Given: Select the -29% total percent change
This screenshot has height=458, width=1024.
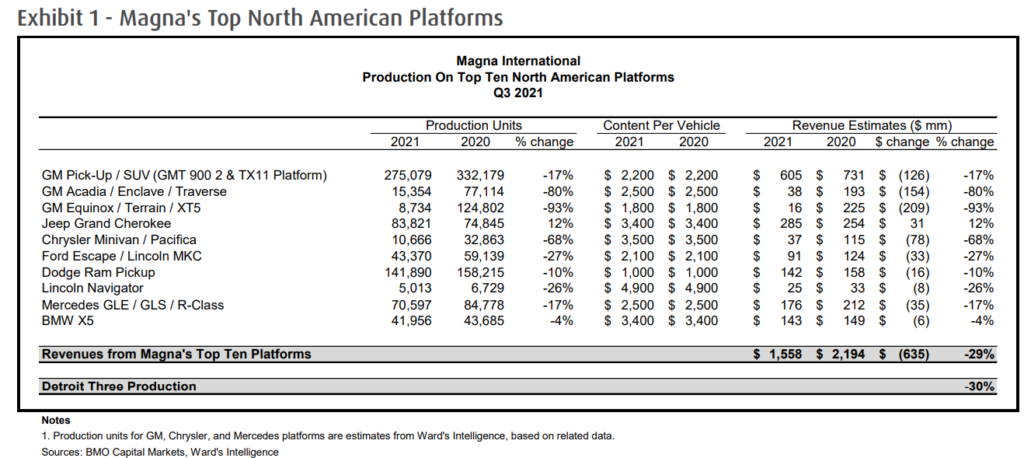Looking at the screenshot, I should (979, 354).
